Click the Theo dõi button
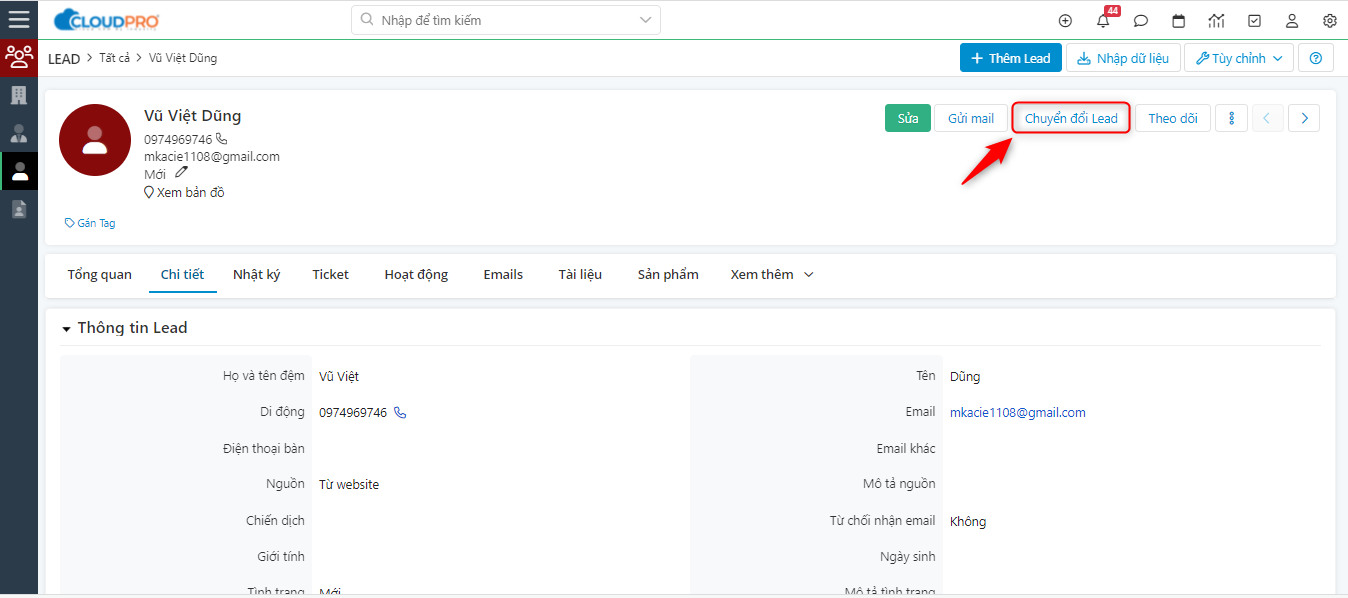Image resolution: width=1348 pixels, height=598 pixels. click(1173, 118)
